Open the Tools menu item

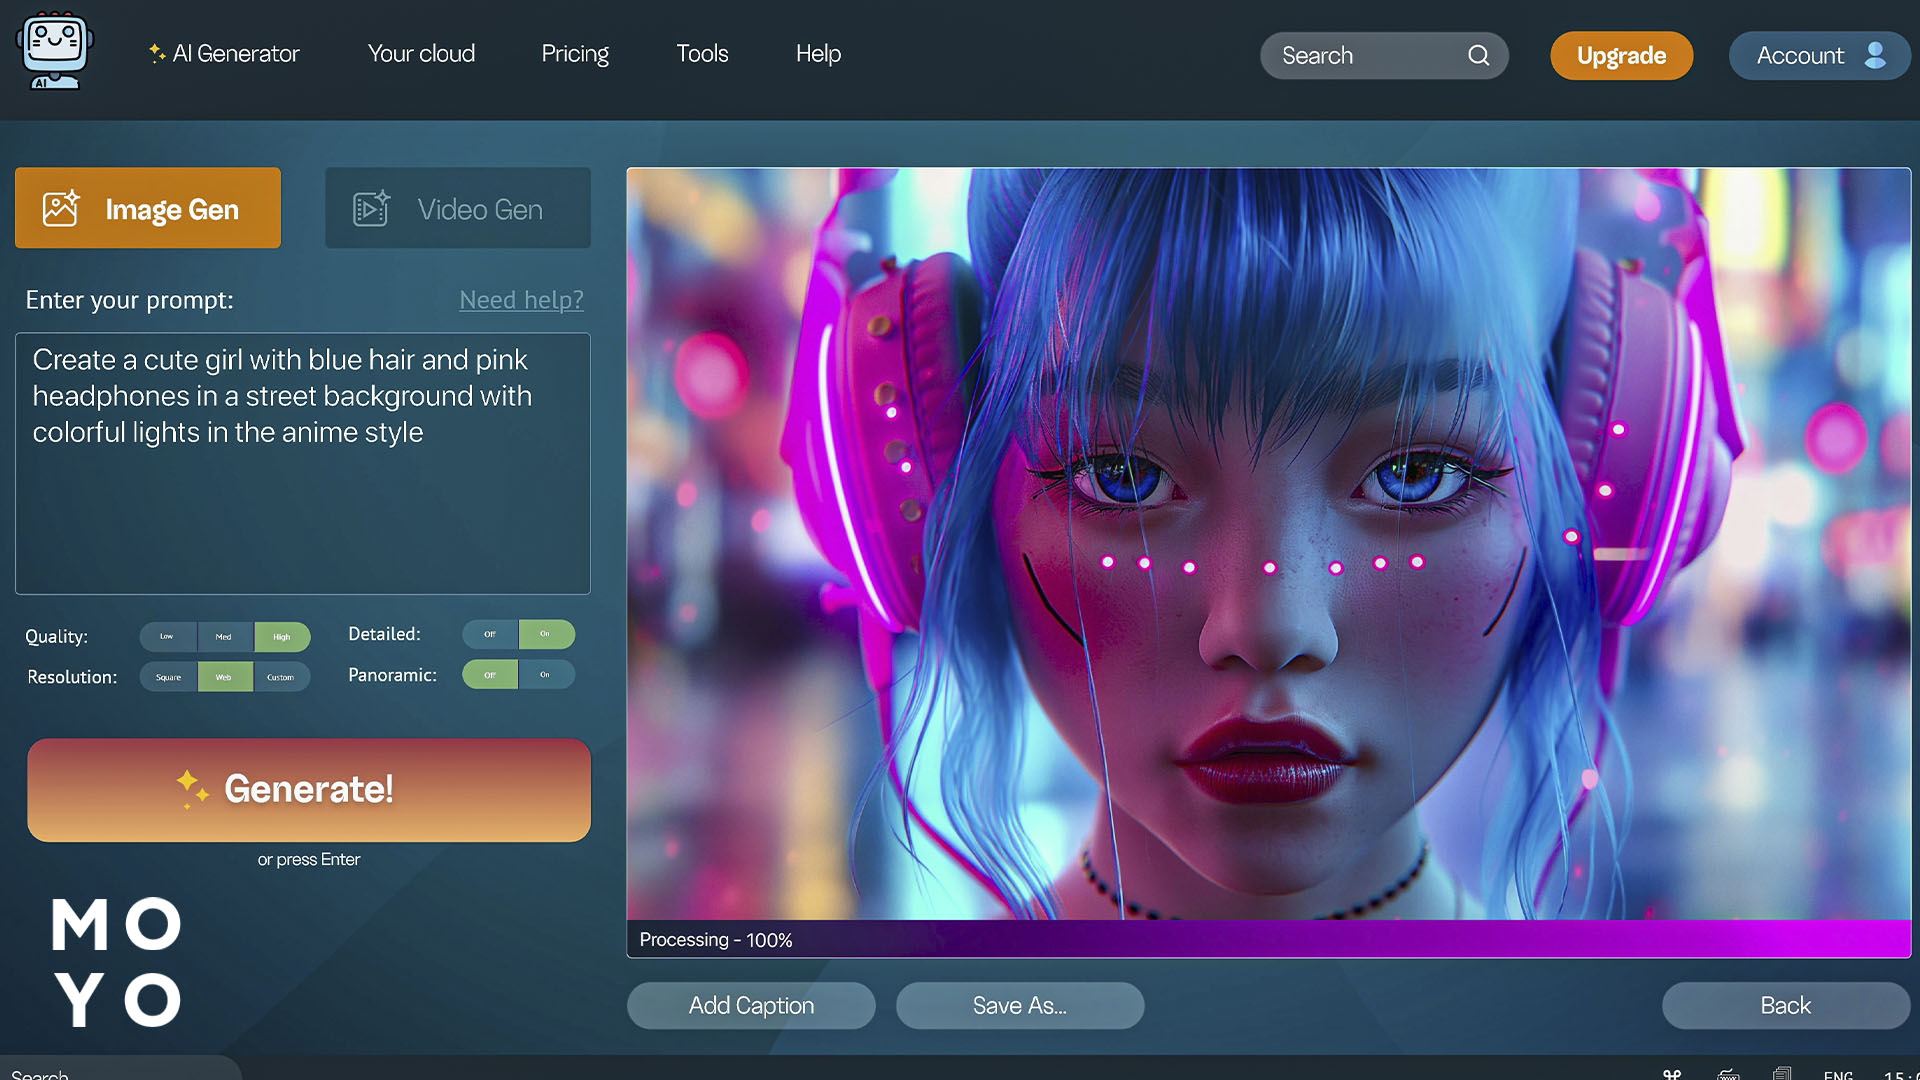tap(702, 54)
